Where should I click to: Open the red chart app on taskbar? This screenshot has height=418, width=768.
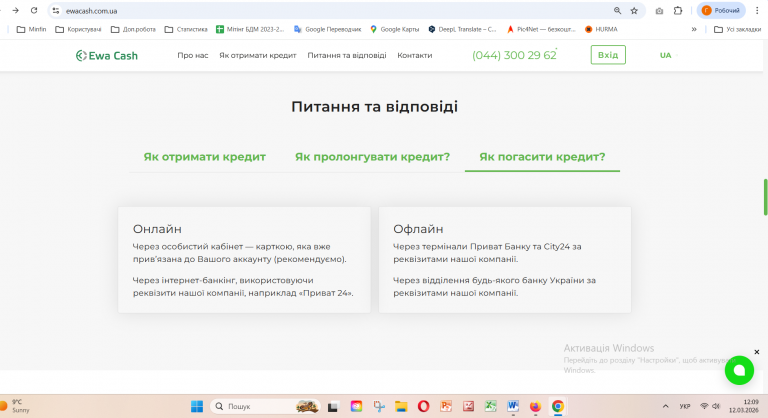click(x=468, y=406)
